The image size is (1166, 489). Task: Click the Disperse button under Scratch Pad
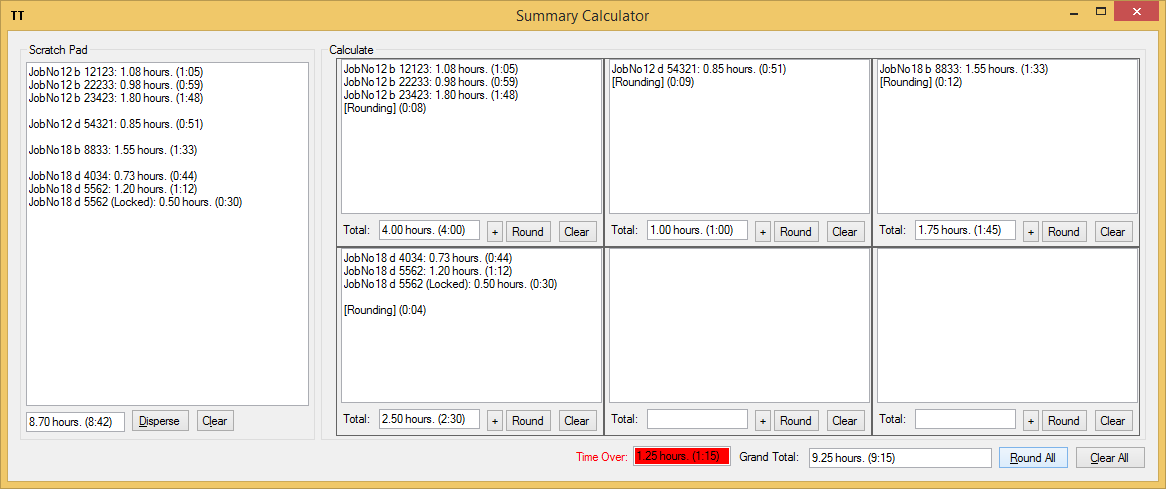pyautogui.click(x=160, y=421)
